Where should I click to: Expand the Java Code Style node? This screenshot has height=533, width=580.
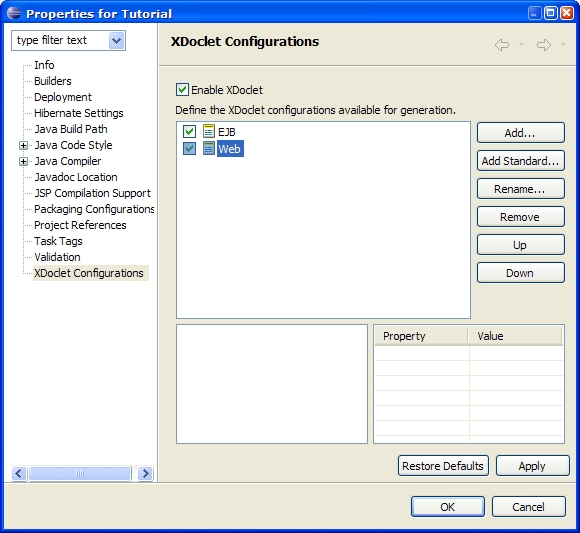click(23, 145)
